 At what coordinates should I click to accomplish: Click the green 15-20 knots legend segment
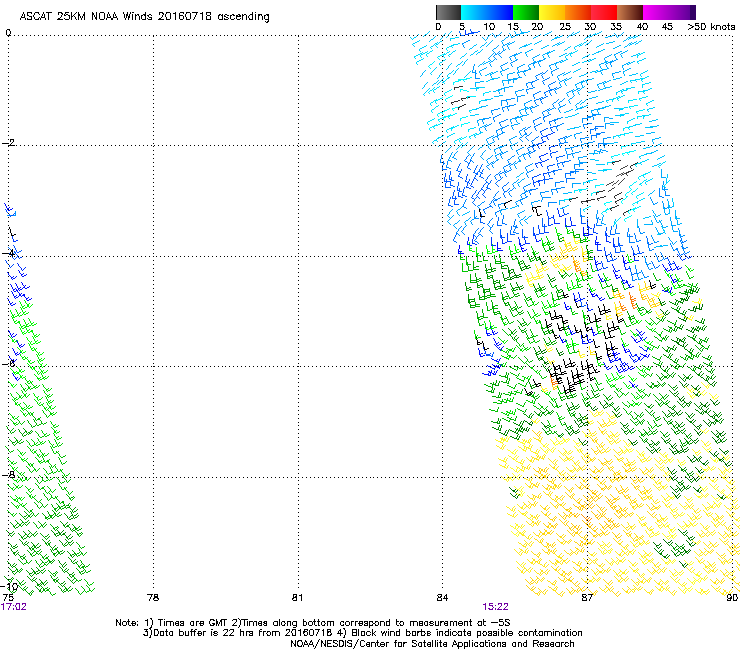[x=526, y=12]
